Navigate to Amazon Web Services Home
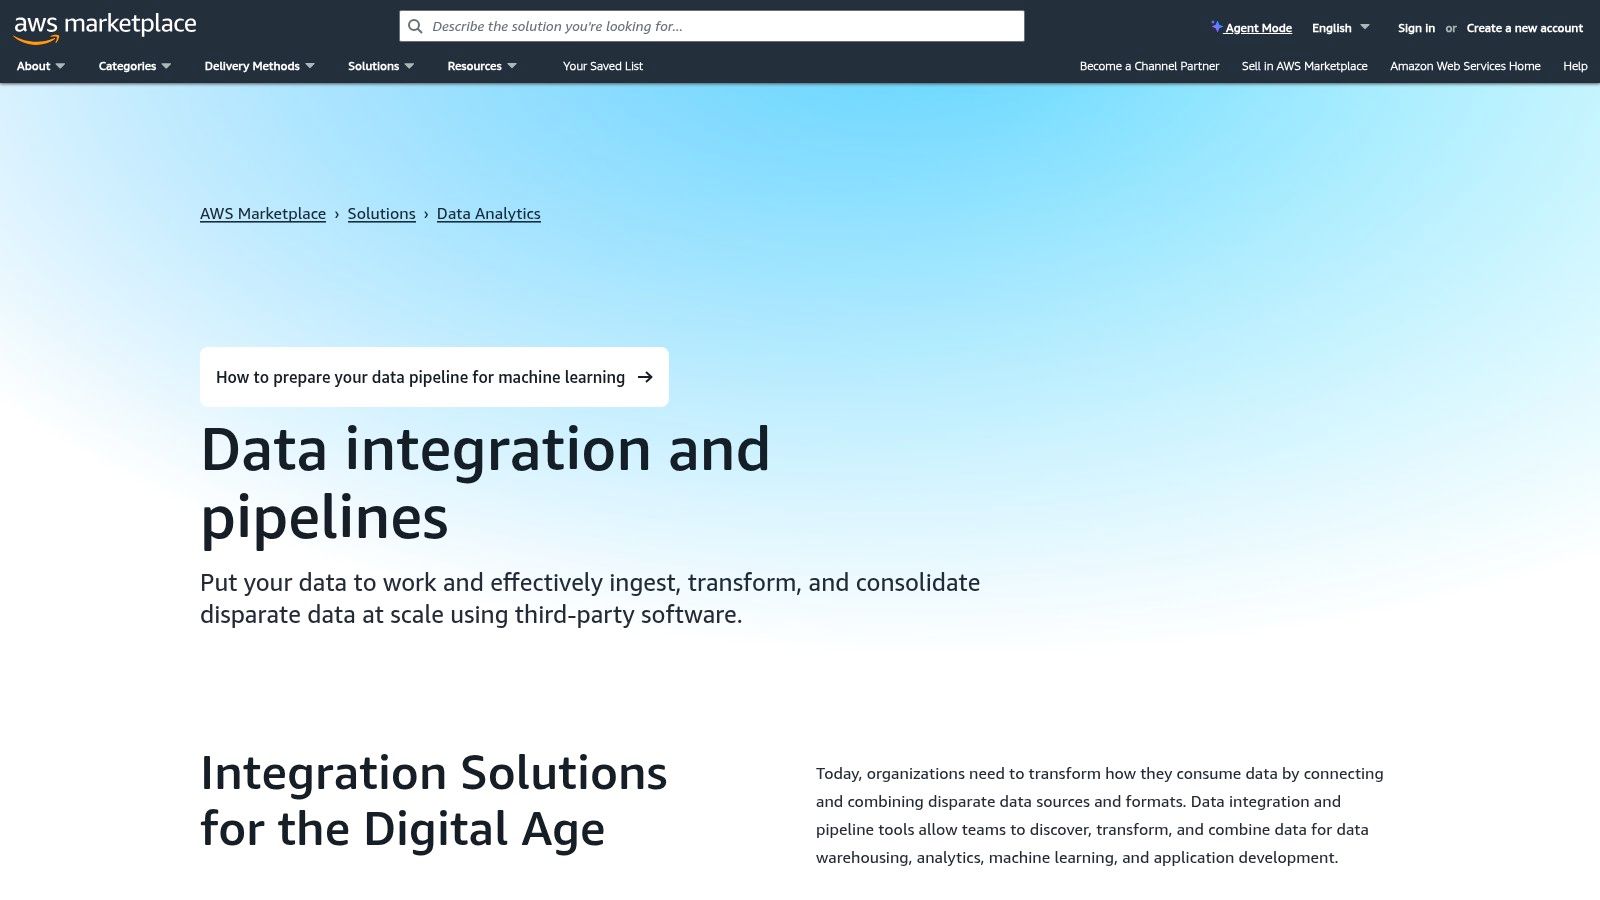 tap(1464, 66)
